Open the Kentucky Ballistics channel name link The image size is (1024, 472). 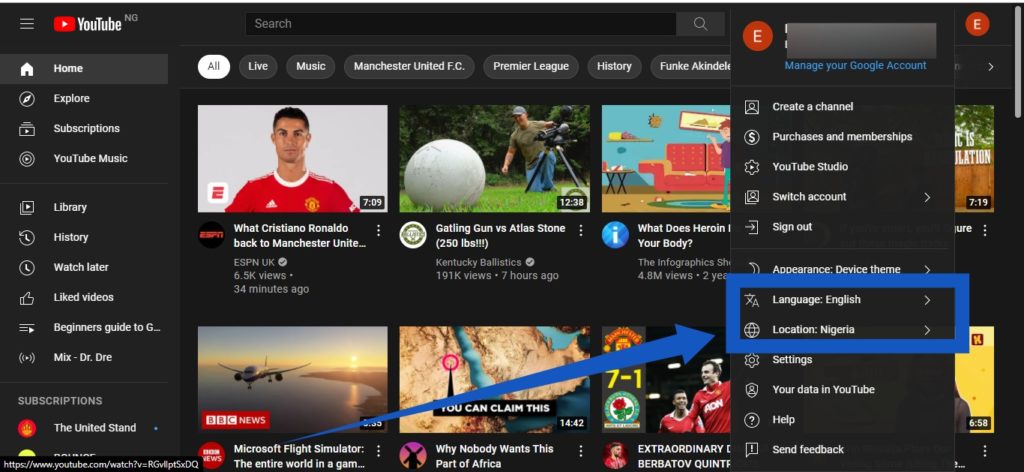click(x=479, y=262)
